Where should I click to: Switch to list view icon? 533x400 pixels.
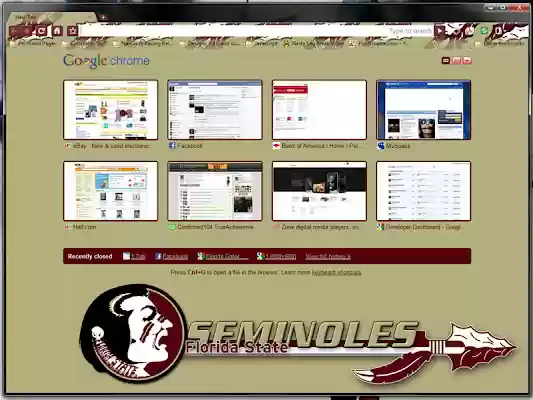point(457,60)
